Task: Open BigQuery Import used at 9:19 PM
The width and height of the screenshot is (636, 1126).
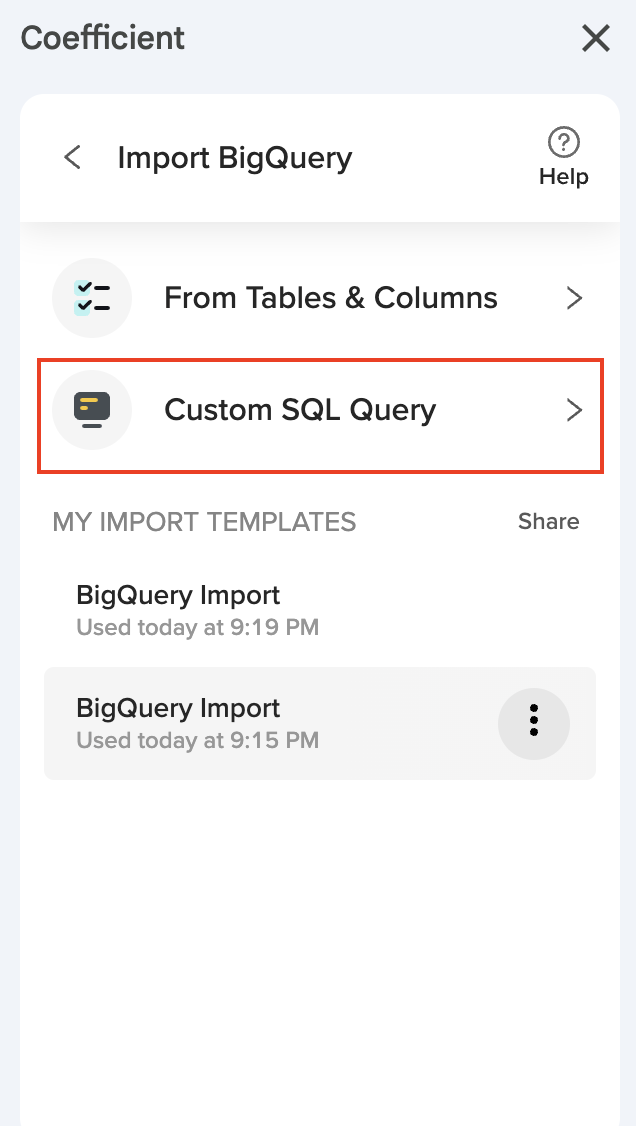Action: (x=178, y=596)
